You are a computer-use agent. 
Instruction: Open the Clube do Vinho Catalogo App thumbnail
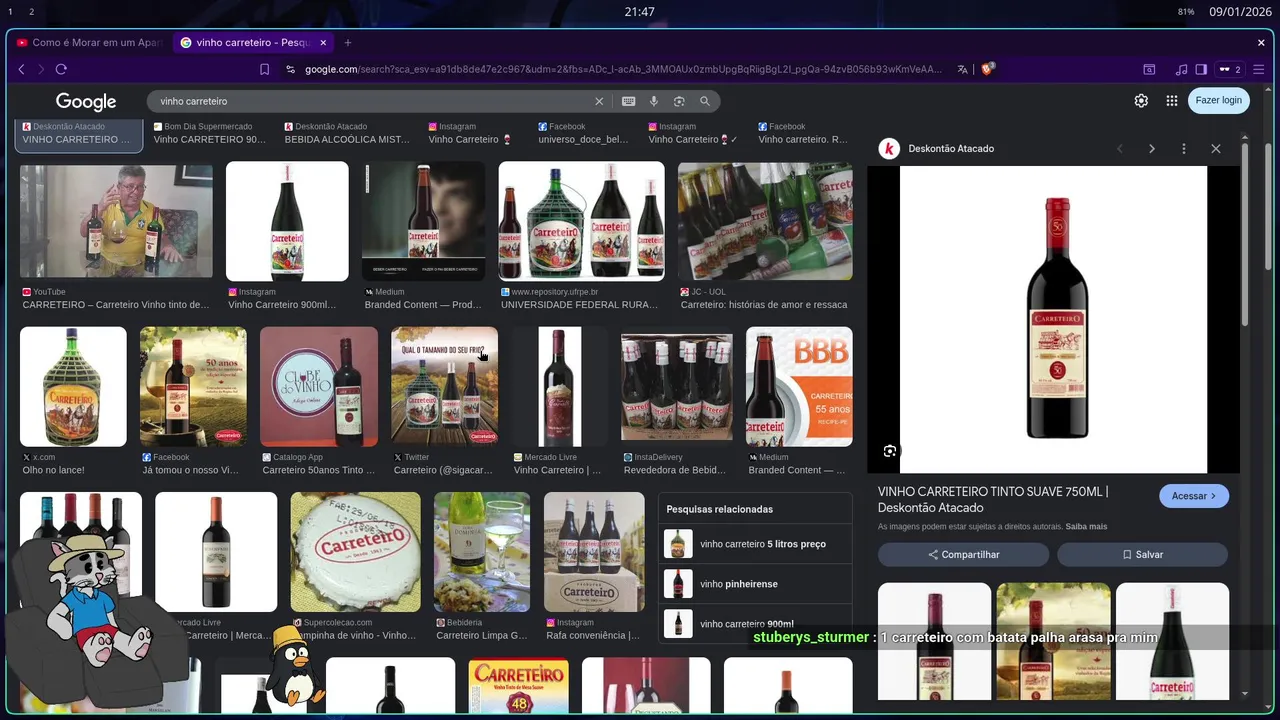tap(319, 386)
